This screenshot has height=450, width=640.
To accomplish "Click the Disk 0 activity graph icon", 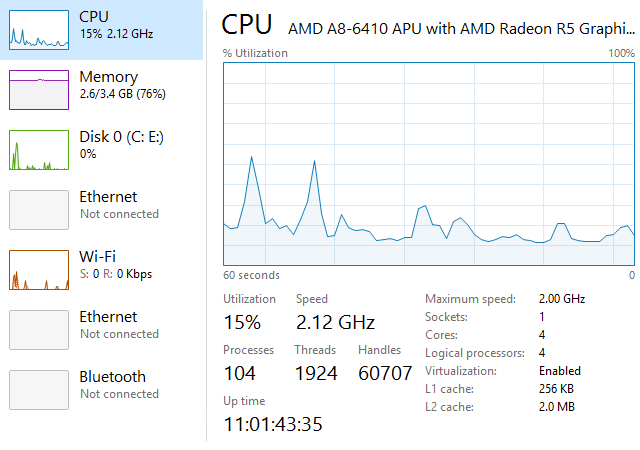I will (38, 149).
